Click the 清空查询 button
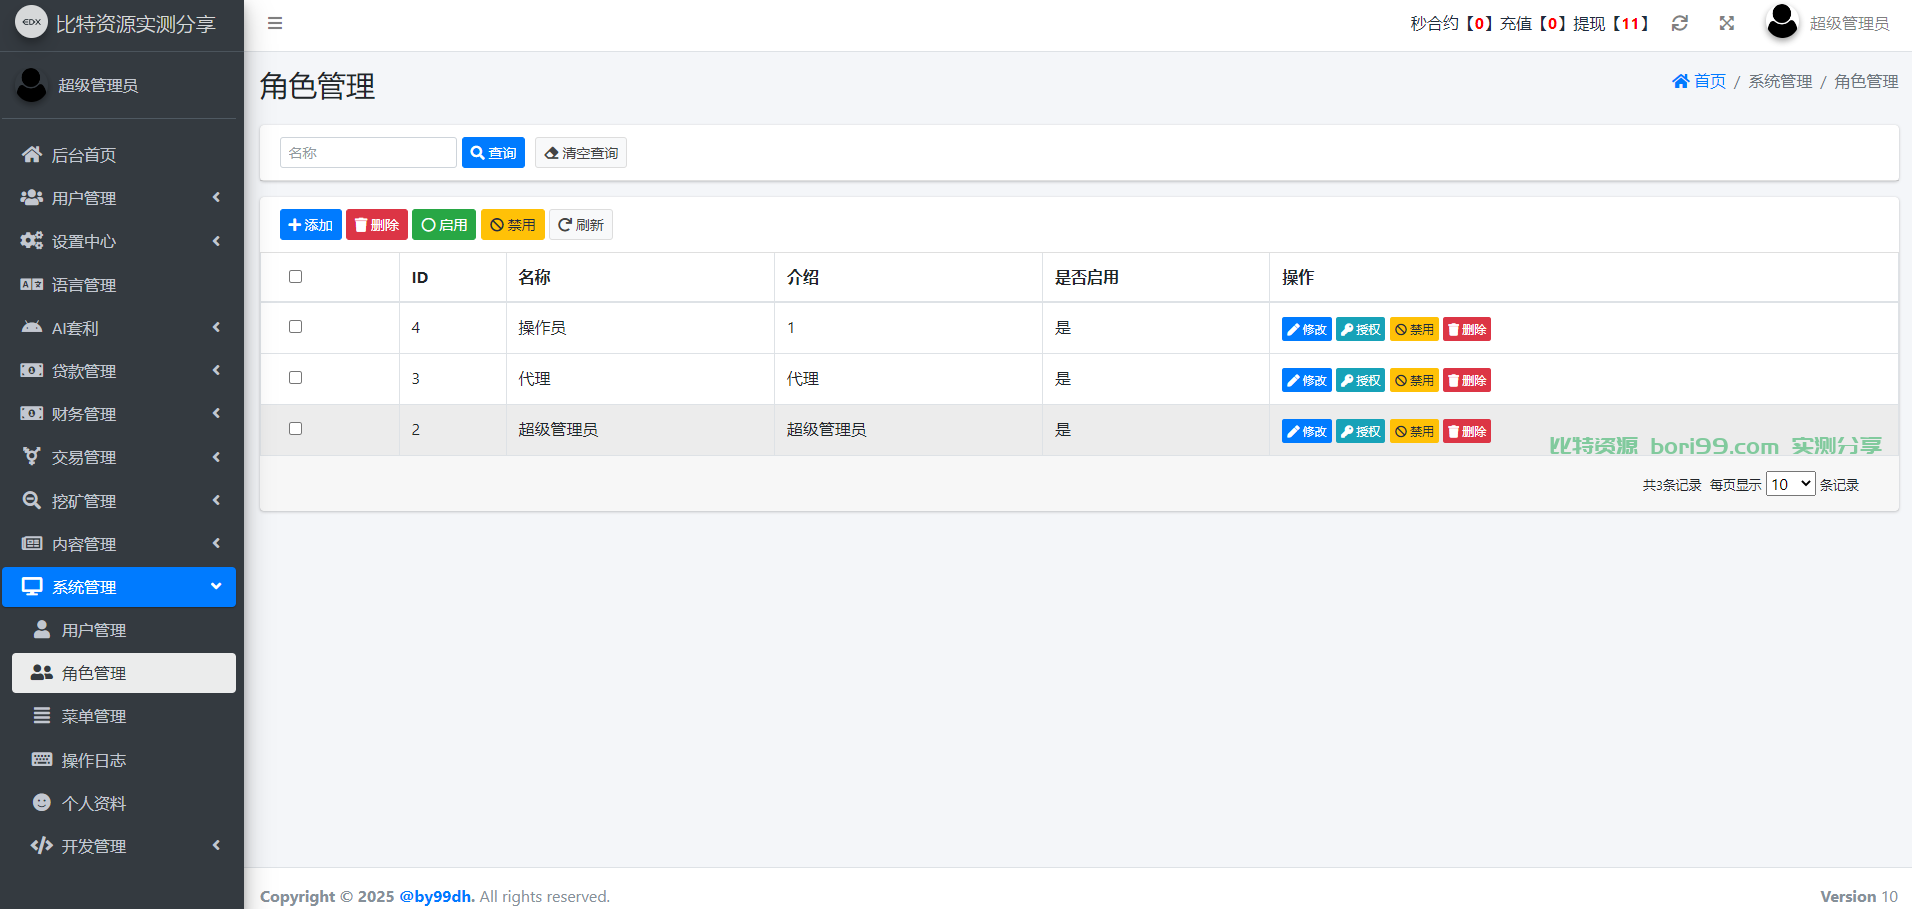Viewport: 1912px width, 909px height. pyautogui.click(x=580, y=153)
